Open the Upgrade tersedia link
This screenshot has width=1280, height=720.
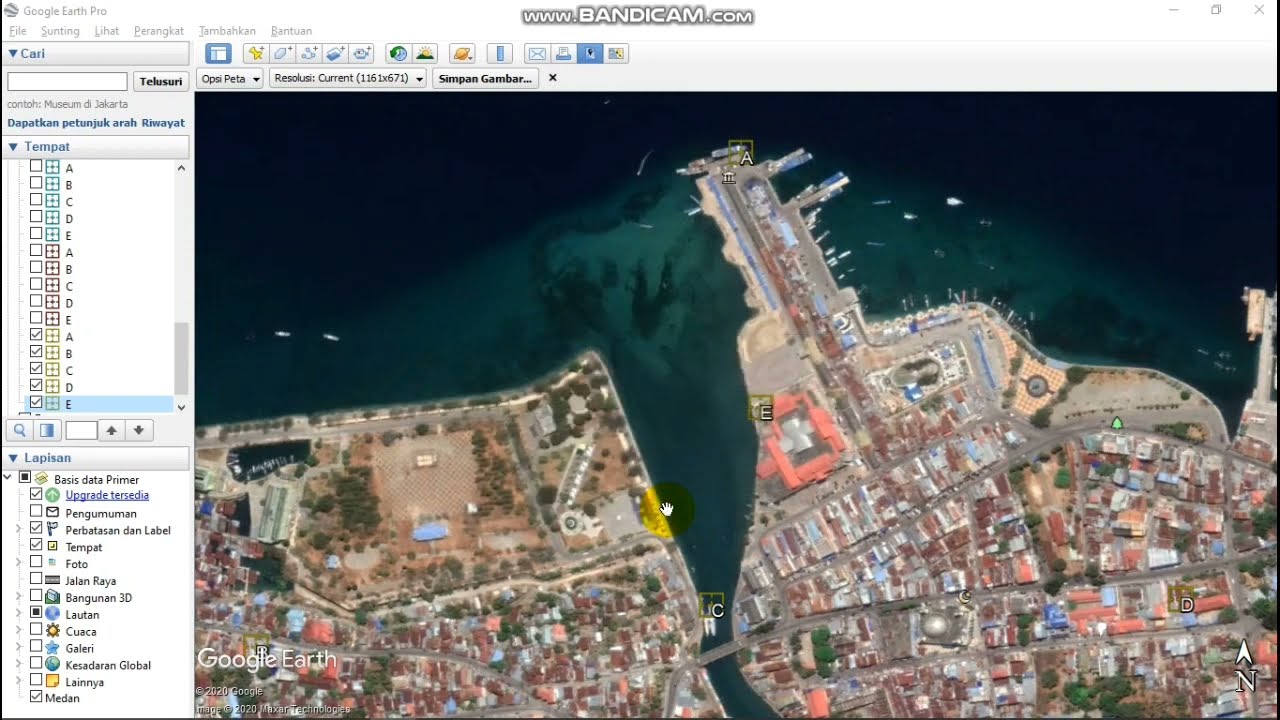107,495
